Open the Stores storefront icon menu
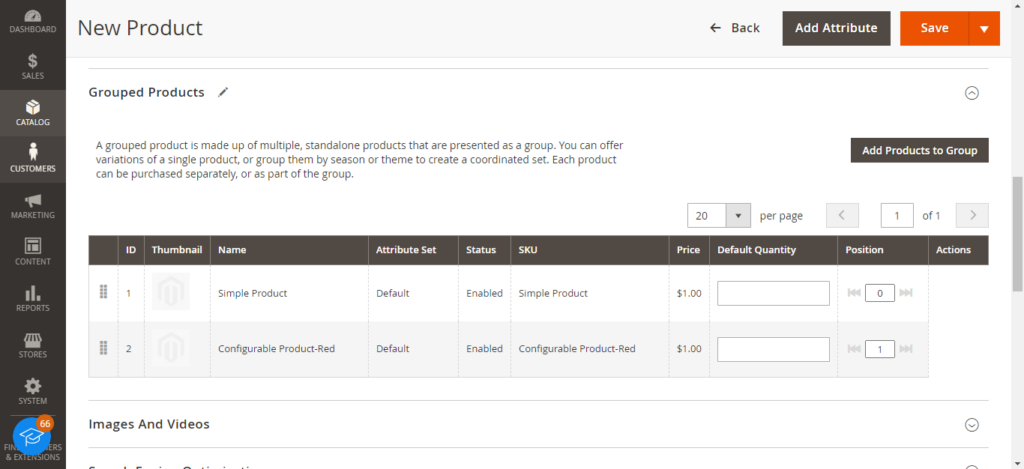The image size is (1024, 469). coord(33,346)
